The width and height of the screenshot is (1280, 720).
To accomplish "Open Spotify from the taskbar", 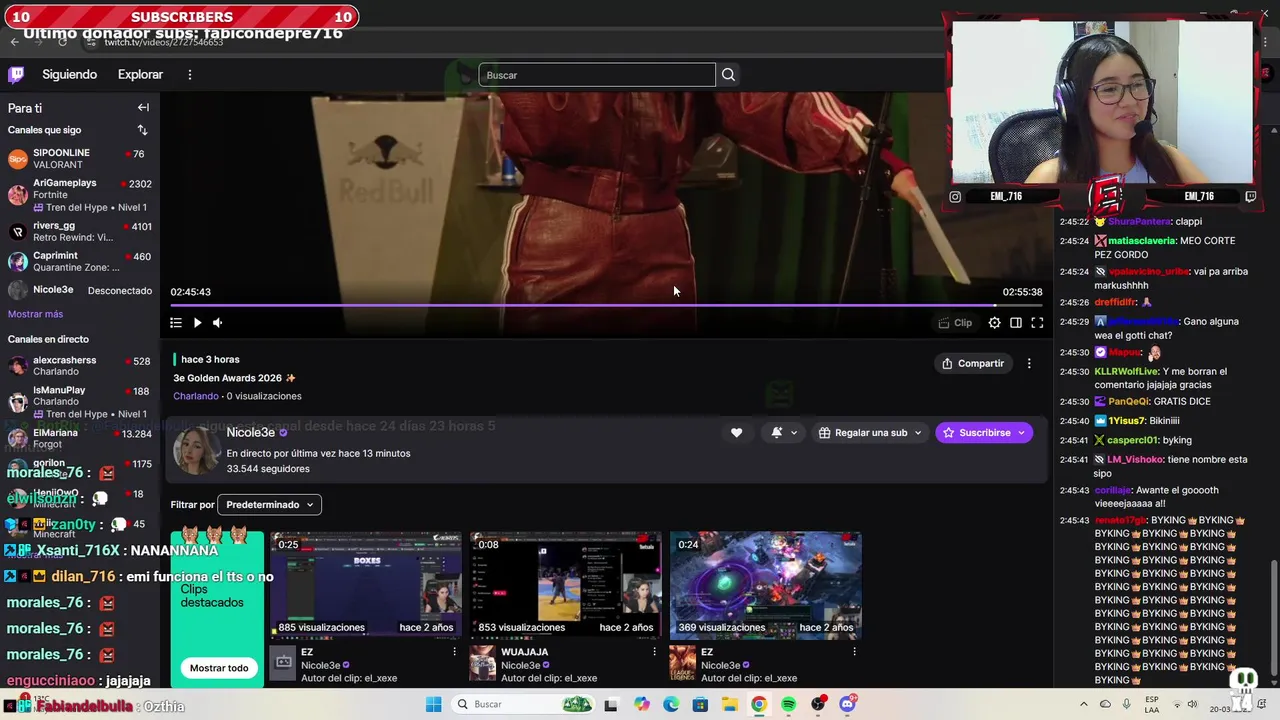I will pos(788,705).
